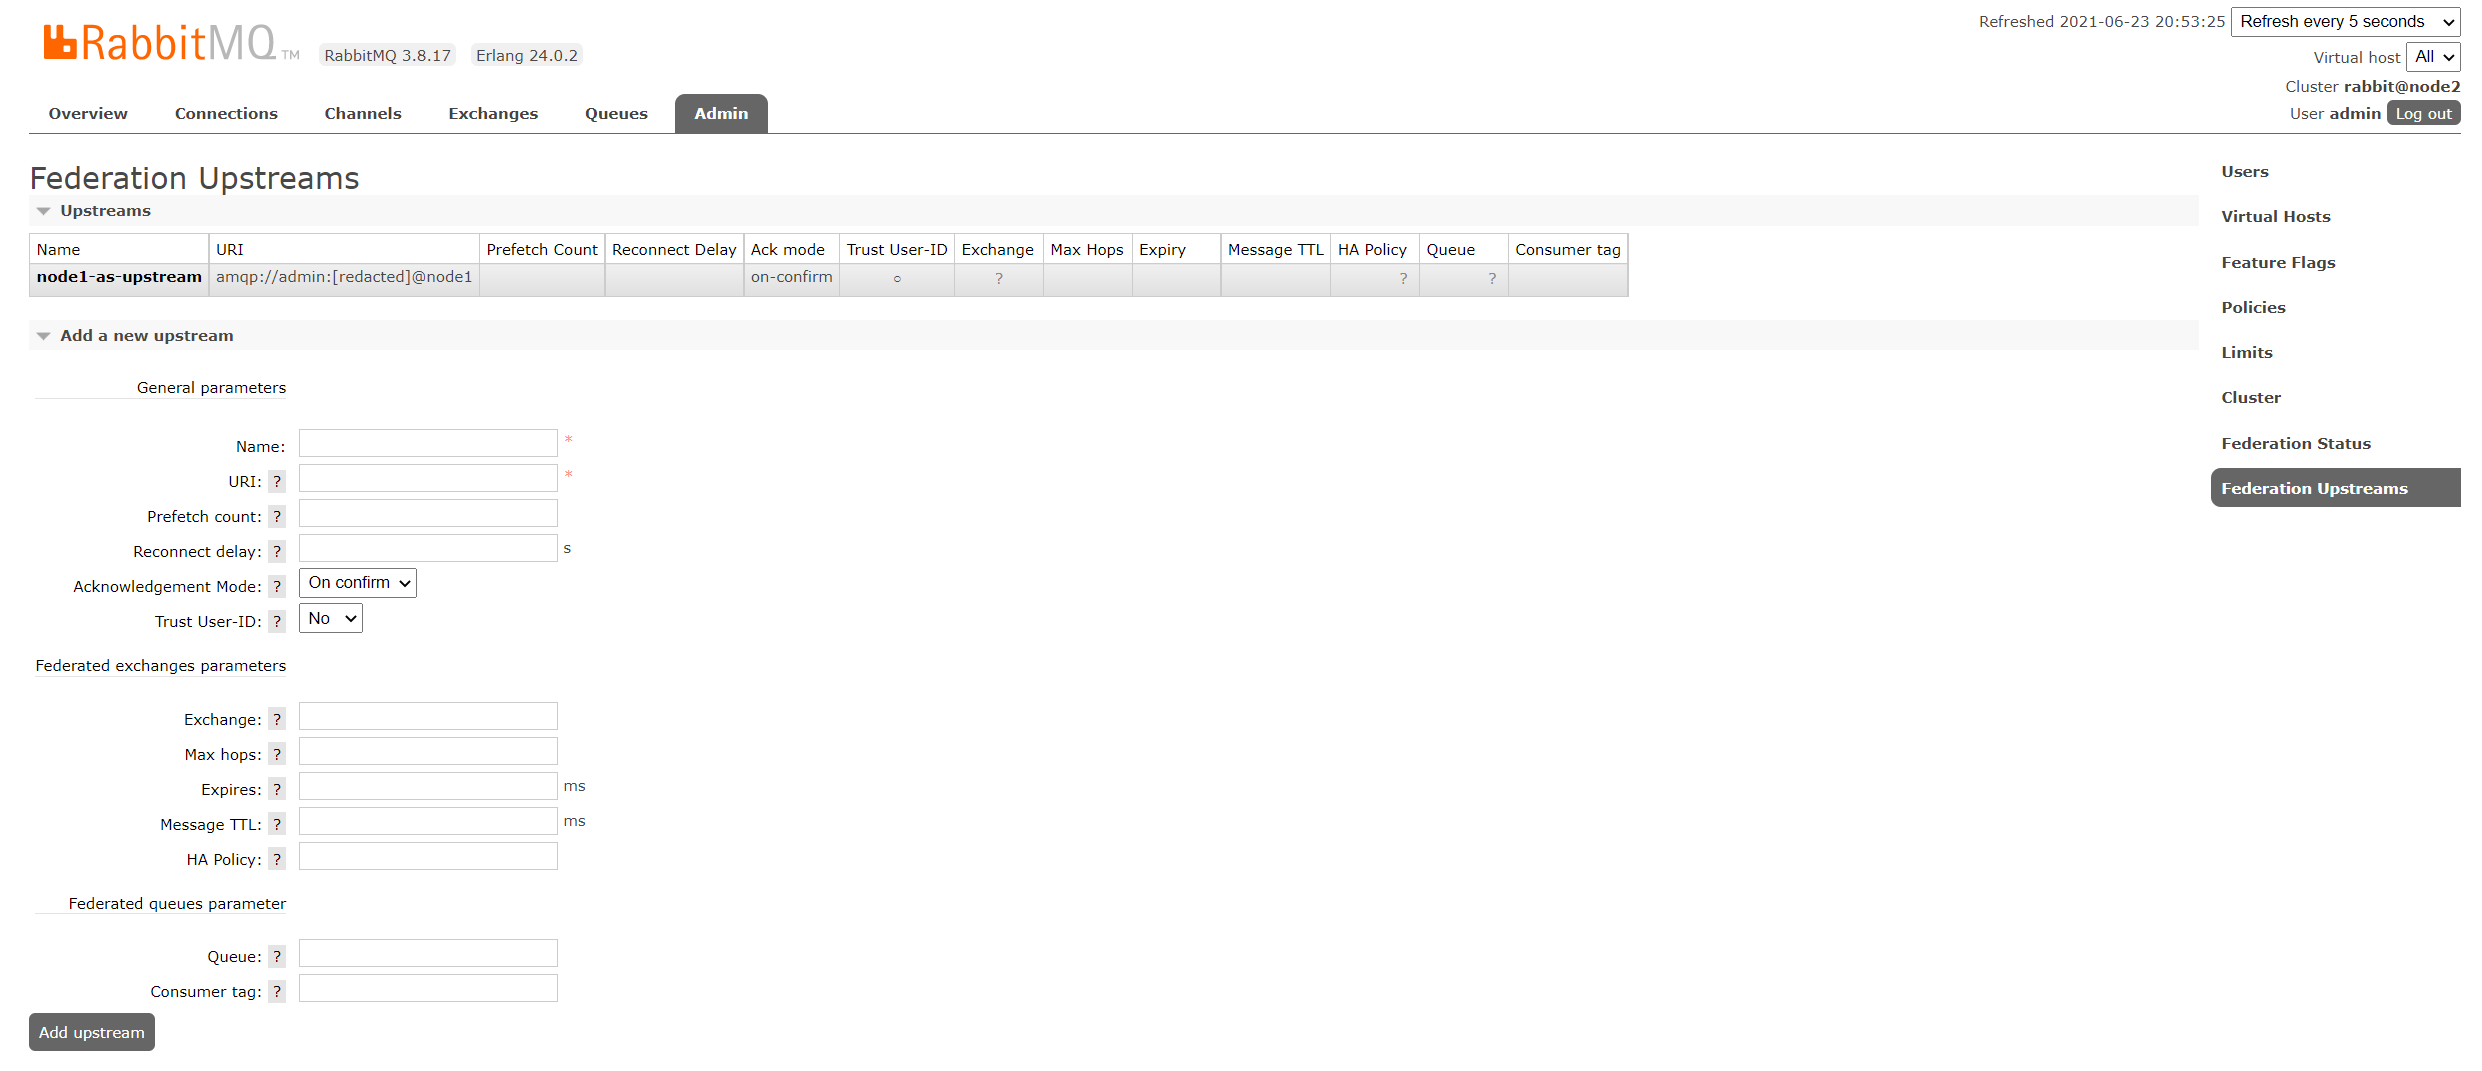Open help icon for Reconnect delay

277,551
